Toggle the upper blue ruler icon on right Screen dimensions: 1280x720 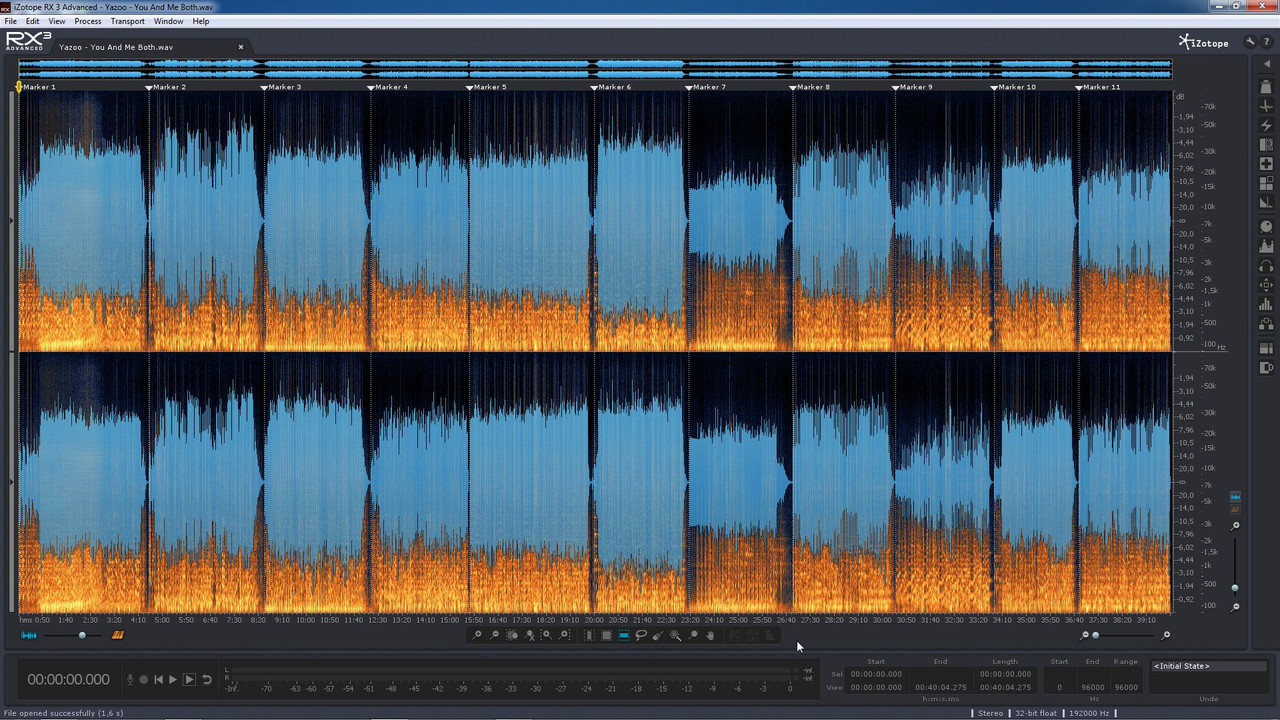click(x=1235, y=497)
